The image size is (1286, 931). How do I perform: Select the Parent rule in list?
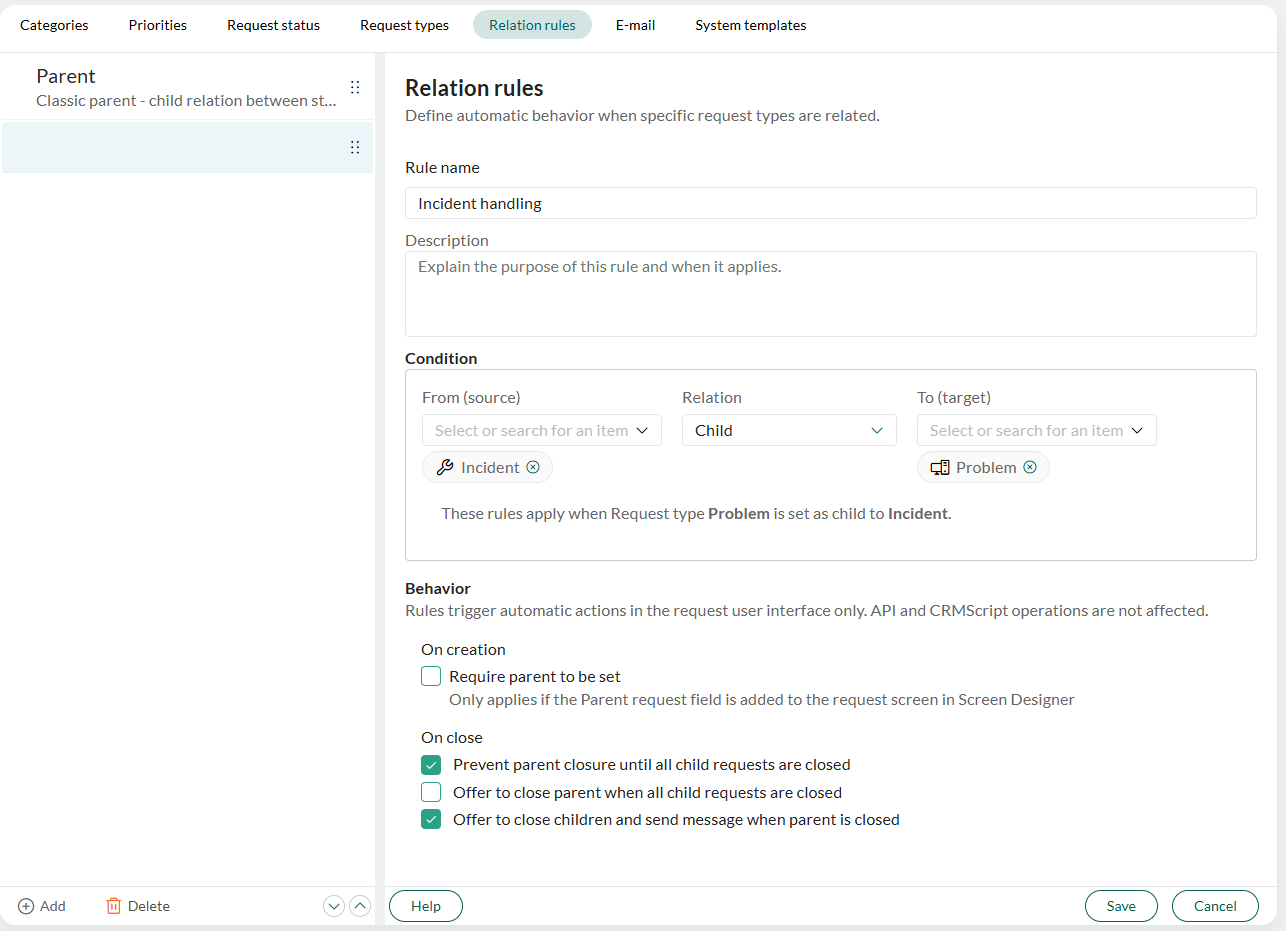[187, 87]
